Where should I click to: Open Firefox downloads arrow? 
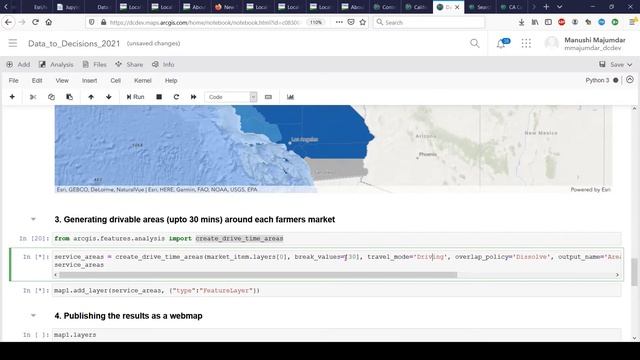pos(521,22)
